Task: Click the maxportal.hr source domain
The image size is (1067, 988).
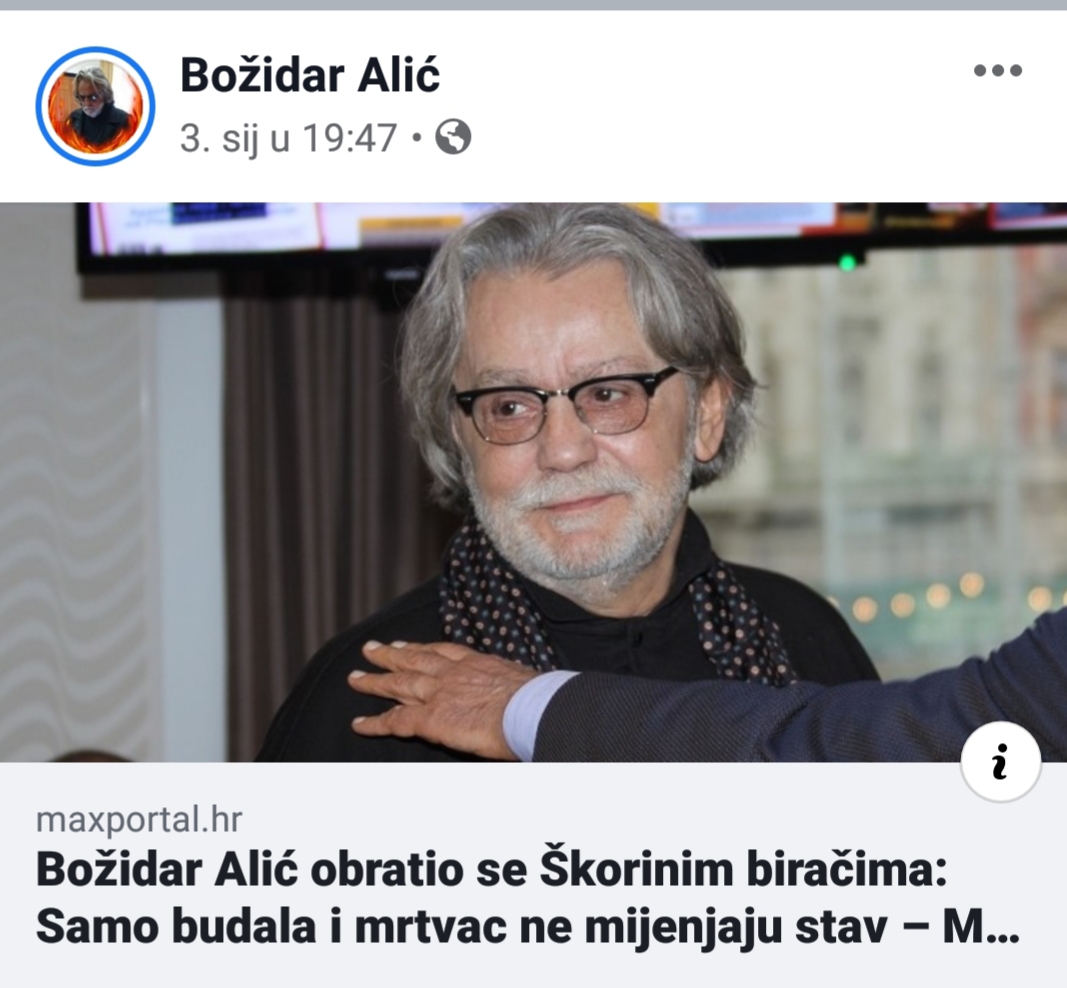Action: tap(139, 819)
